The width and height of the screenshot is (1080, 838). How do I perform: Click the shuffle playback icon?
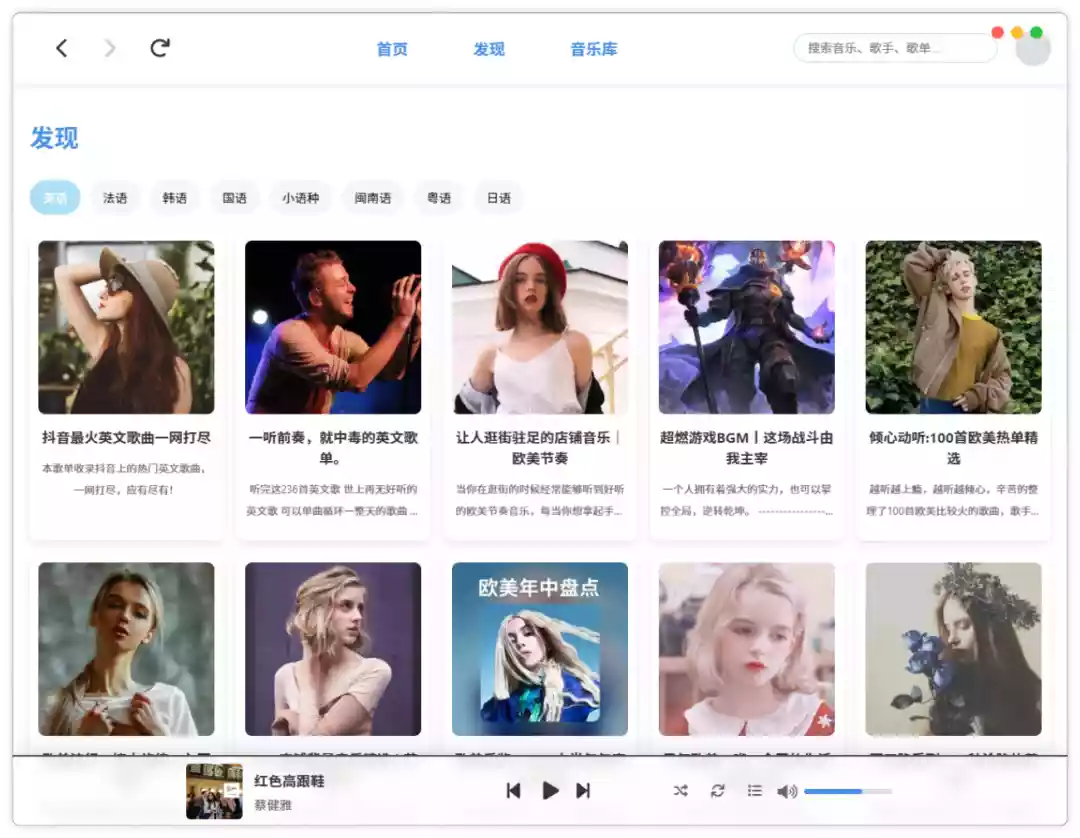(681, 790)
